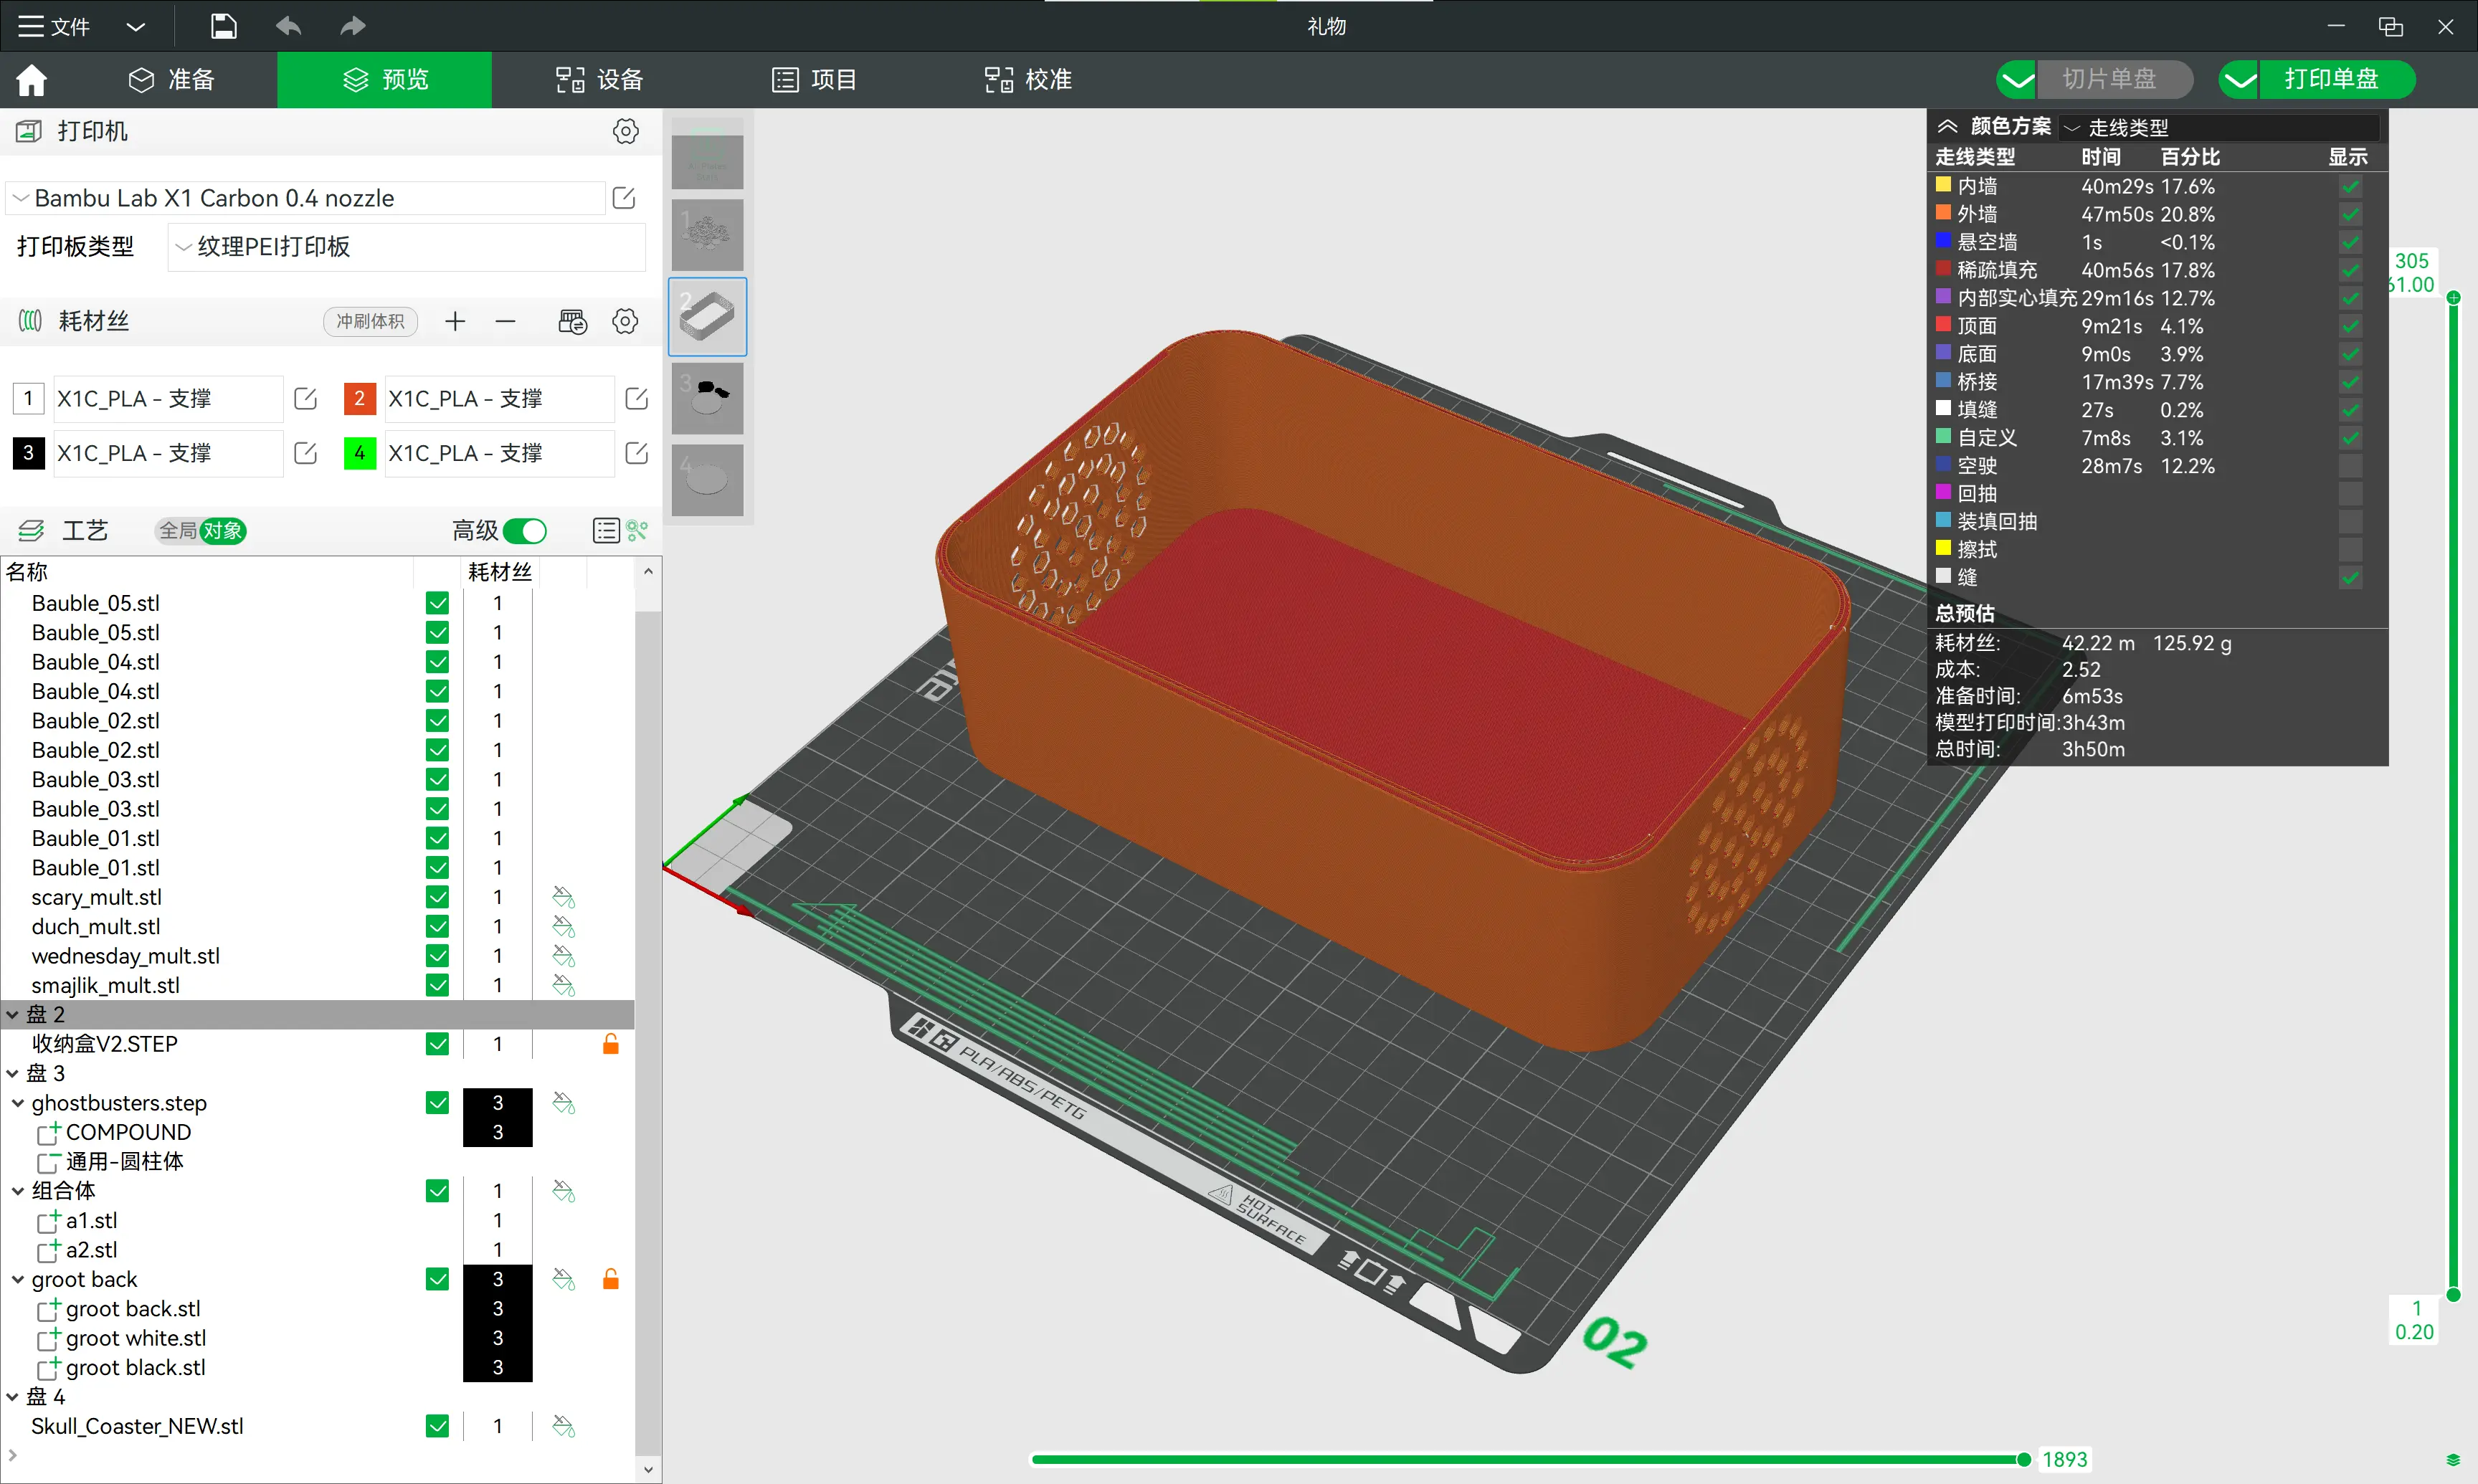
Task: Click support paint icon on scary_mult.stl row
Action: (563, 897)
